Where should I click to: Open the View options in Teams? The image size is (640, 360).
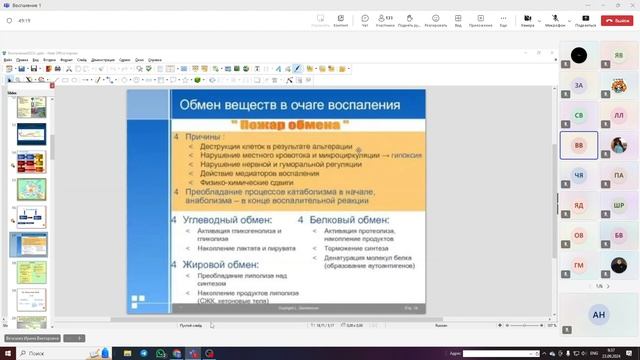coord(458,20)
